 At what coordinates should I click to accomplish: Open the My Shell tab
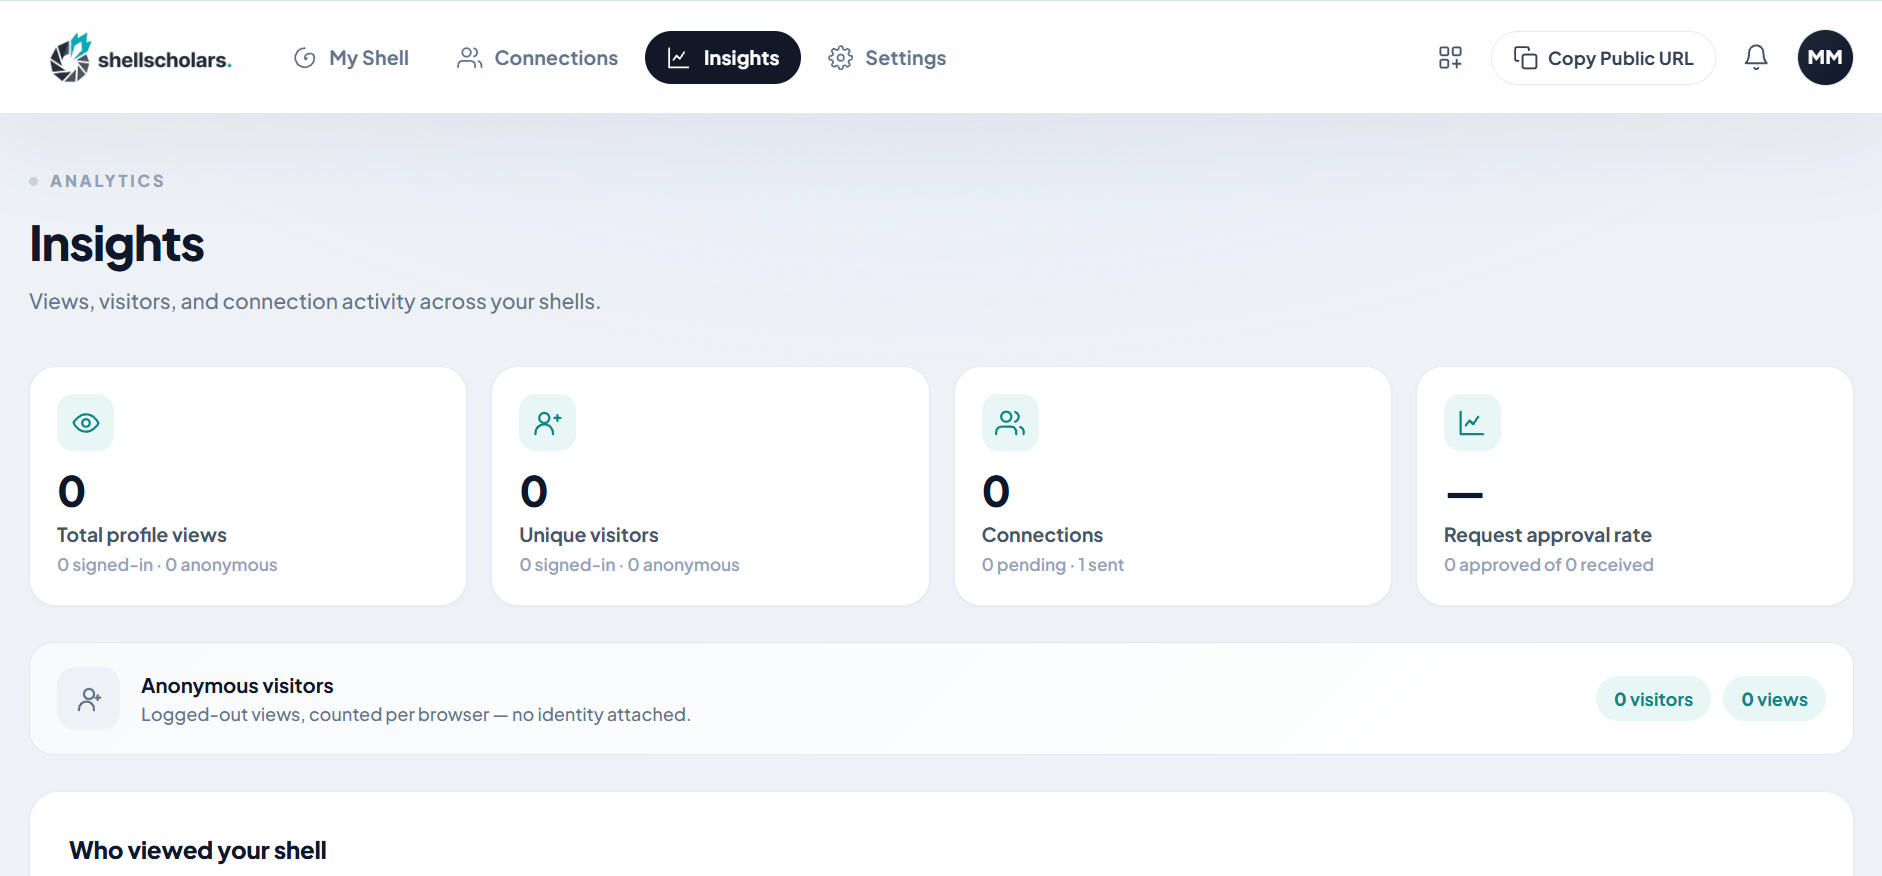351,58
